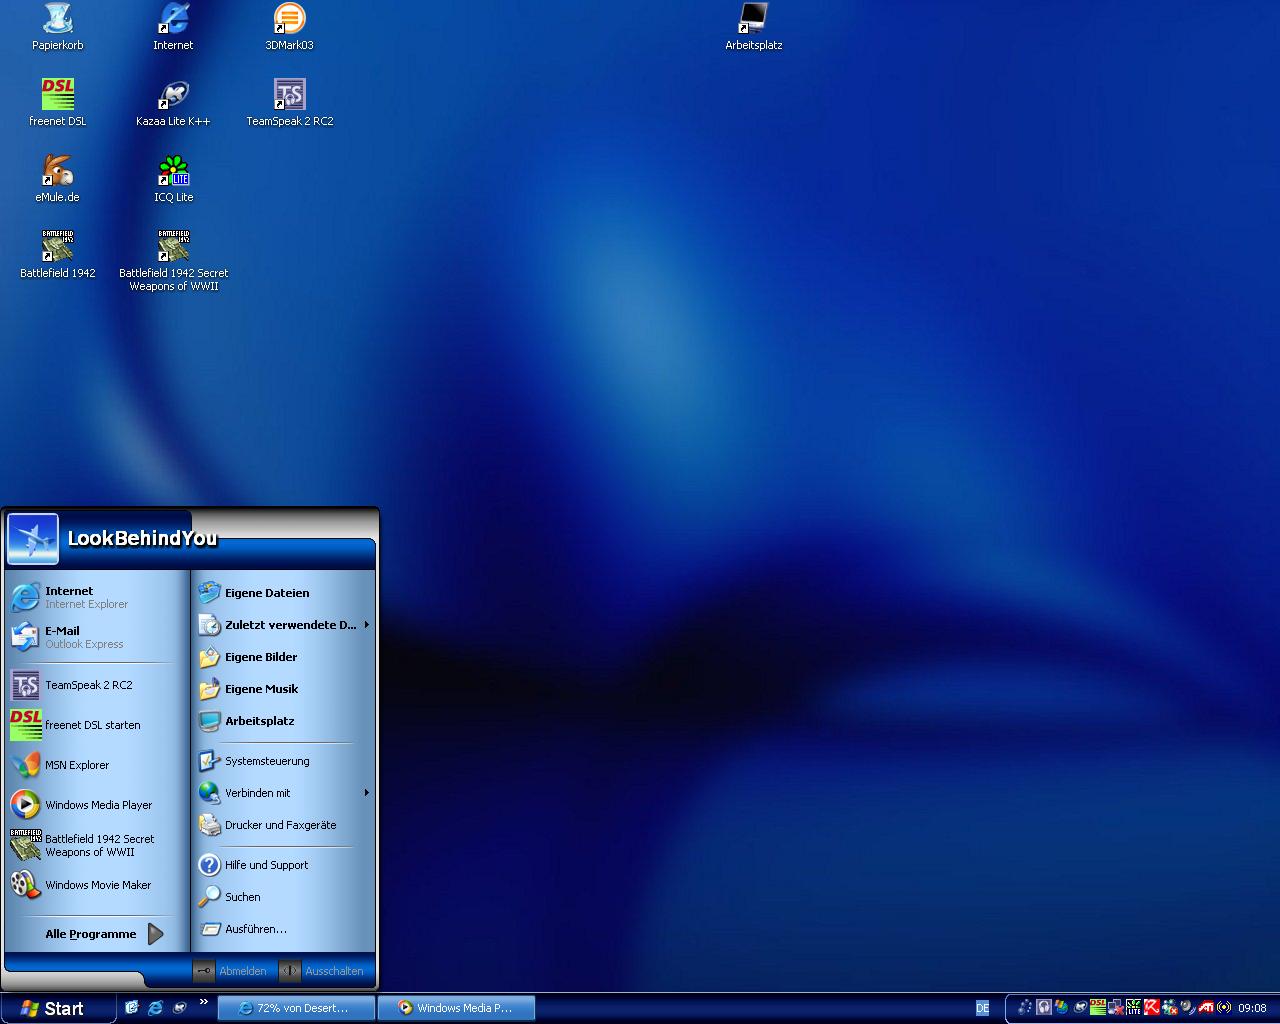Click the Start button
Image resolution: width=1280 pixels, height=1024 pixels.
57,1009
